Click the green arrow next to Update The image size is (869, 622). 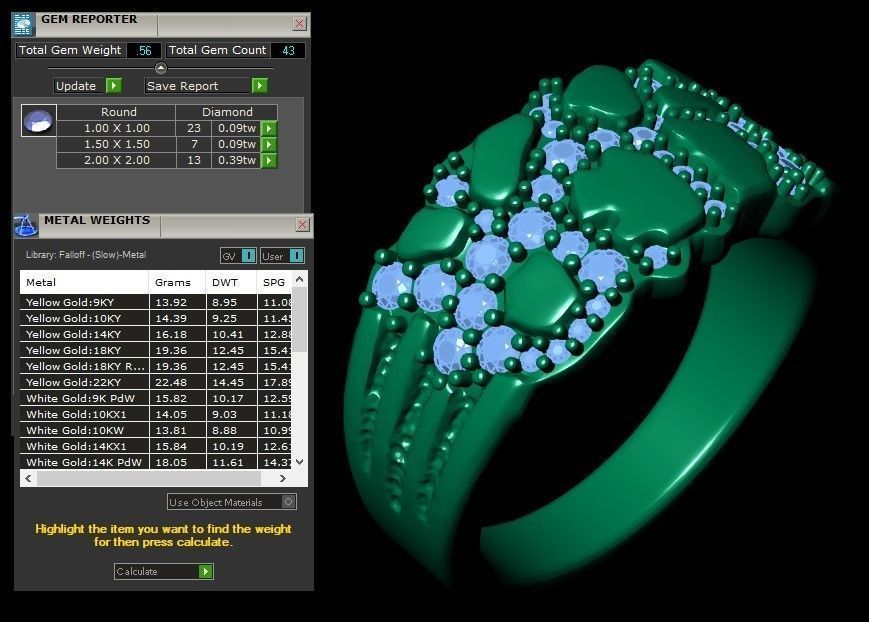point(114,85)
